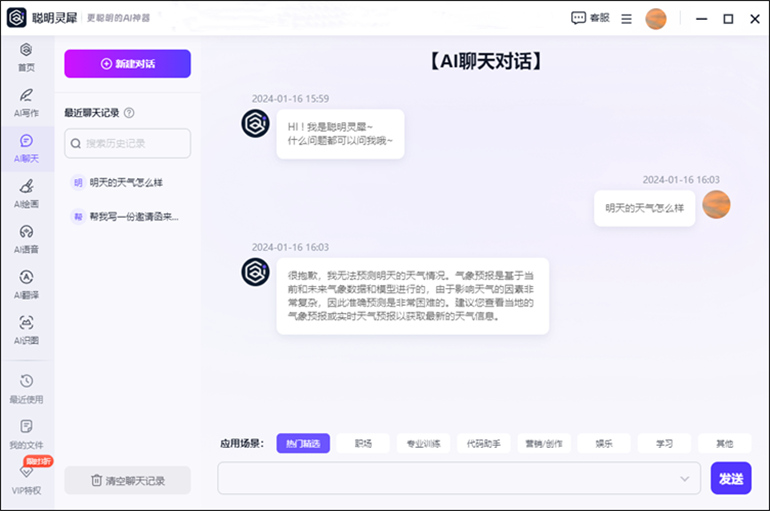Click bot avatar beside weather reply
The height and width of the screenshot is (511, 770).
pos(255,271)
